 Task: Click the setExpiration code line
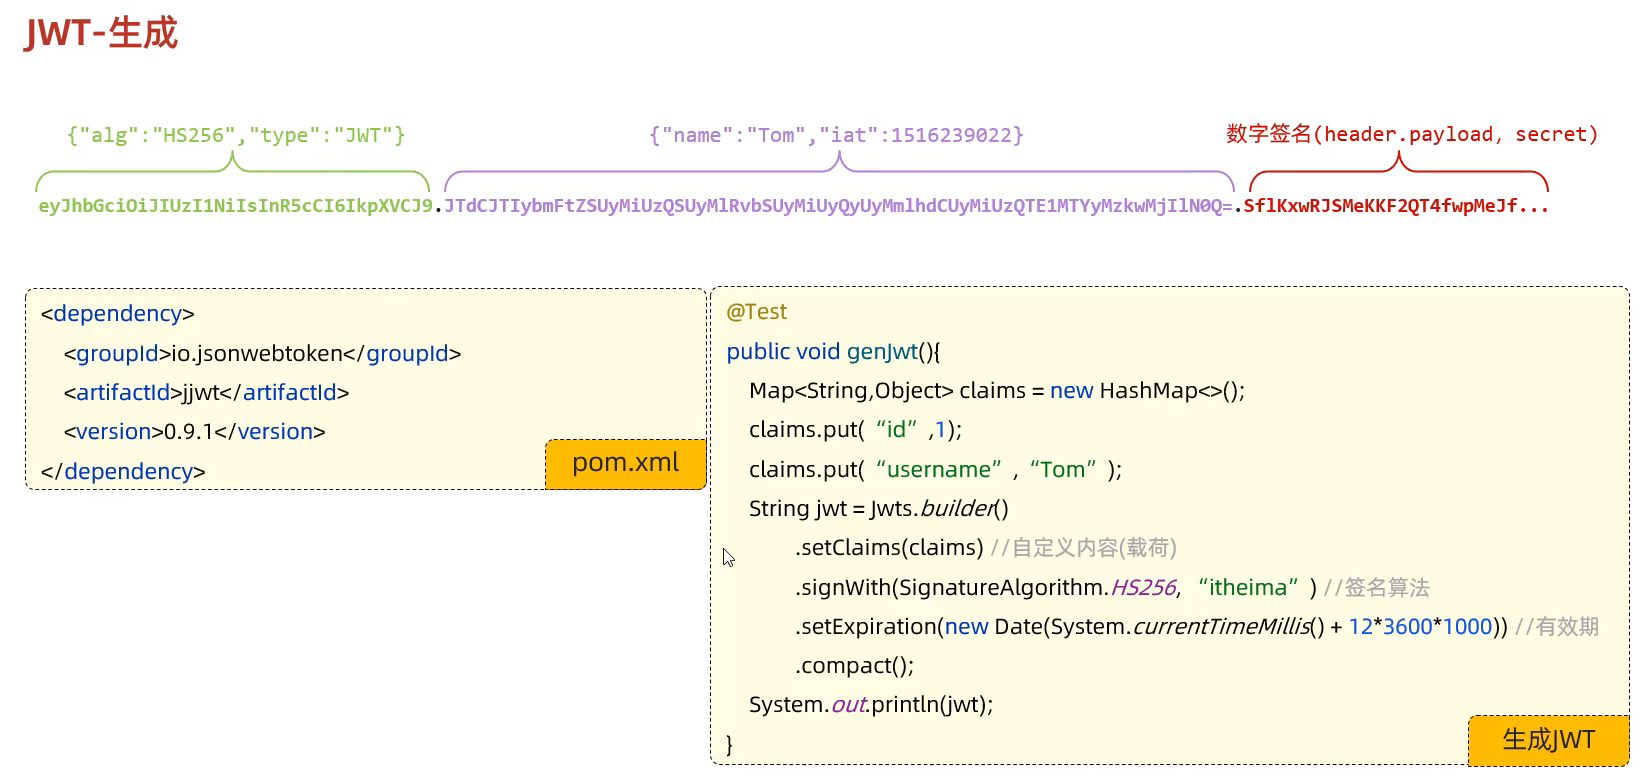1150,626
